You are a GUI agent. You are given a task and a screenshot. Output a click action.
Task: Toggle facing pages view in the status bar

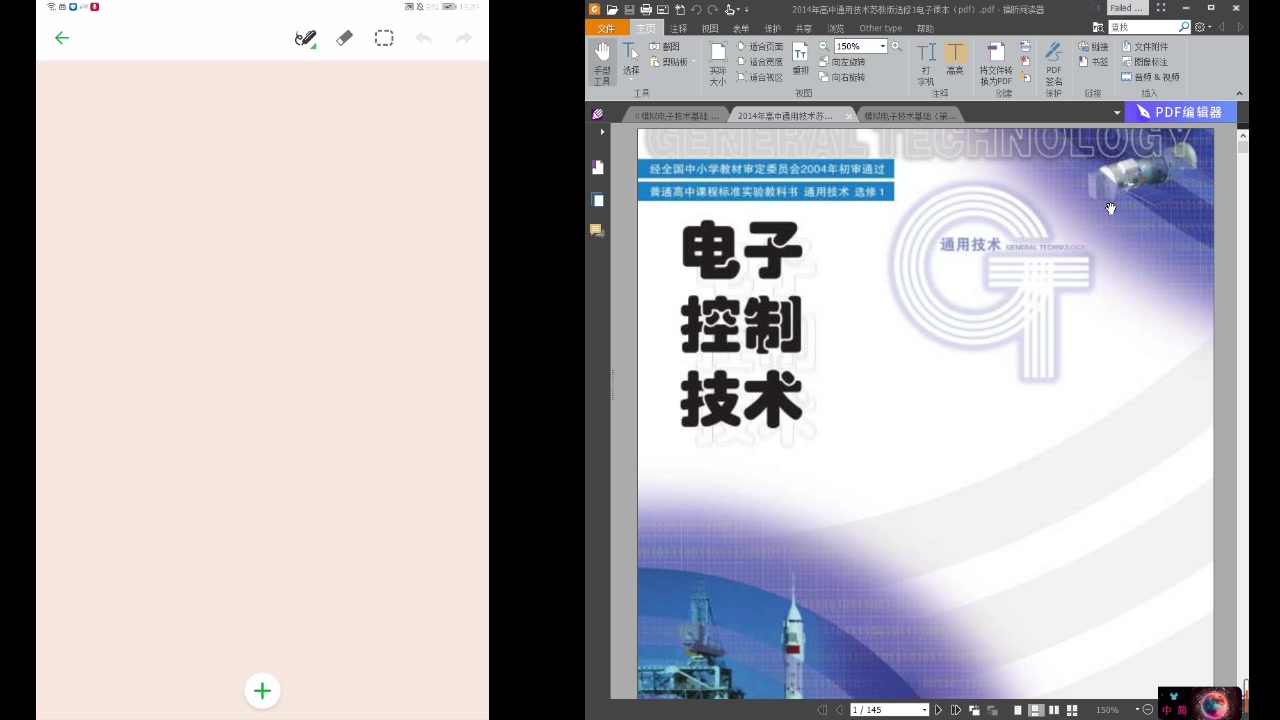click(1054, 709)
